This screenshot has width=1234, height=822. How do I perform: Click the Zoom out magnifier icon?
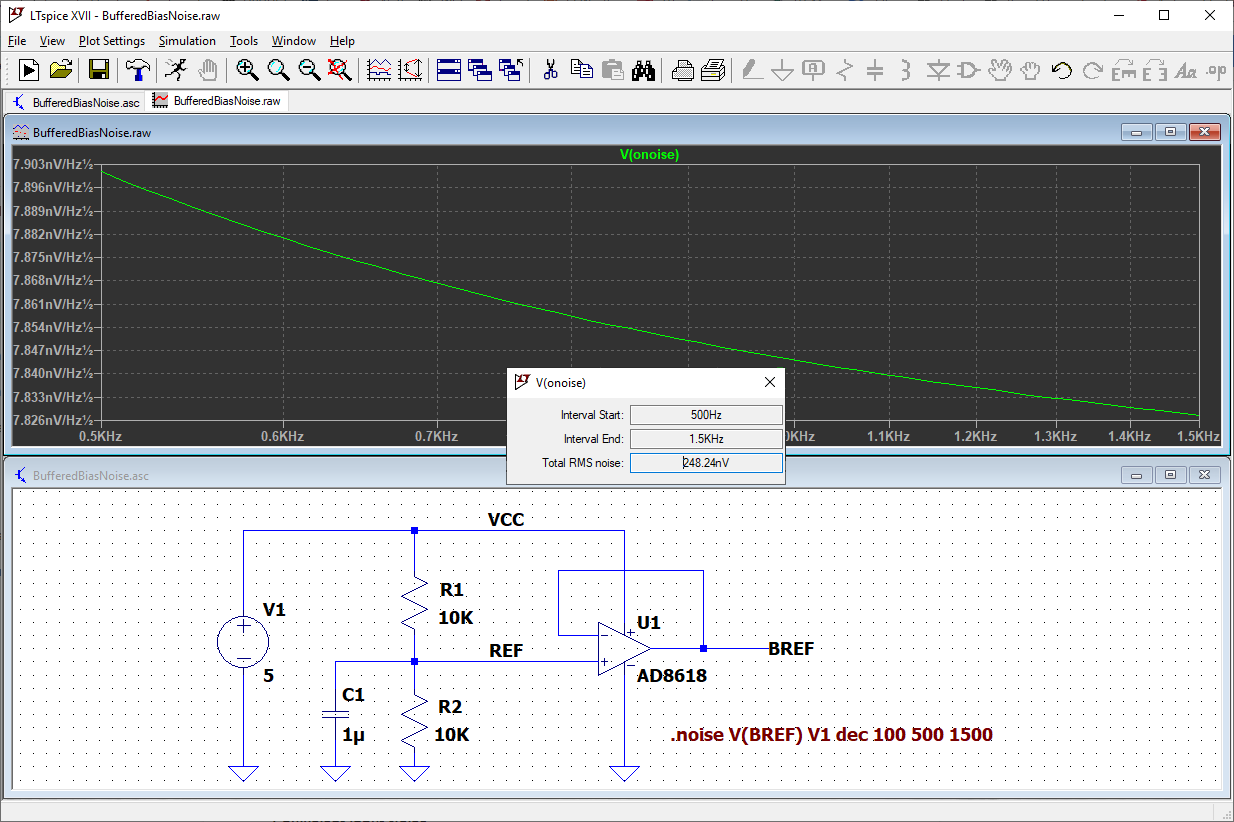tap(309, 70)
